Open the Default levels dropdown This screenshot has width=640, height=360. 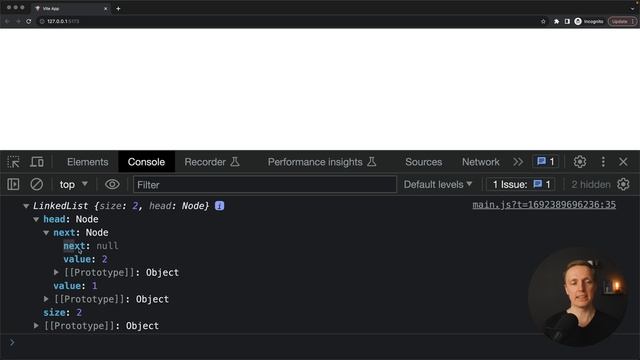tap(438, 184)
